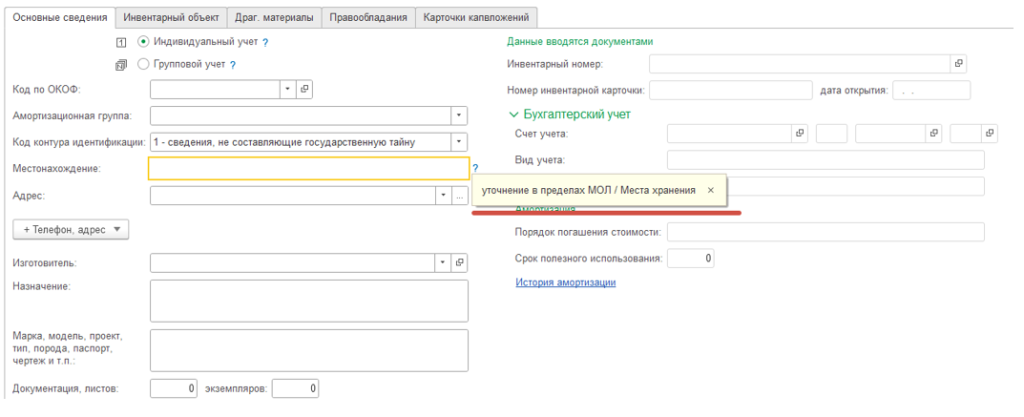Viewport: 1024px width, 417px height.
Task: Show help for Групповой учет
Action: point(232,65)
